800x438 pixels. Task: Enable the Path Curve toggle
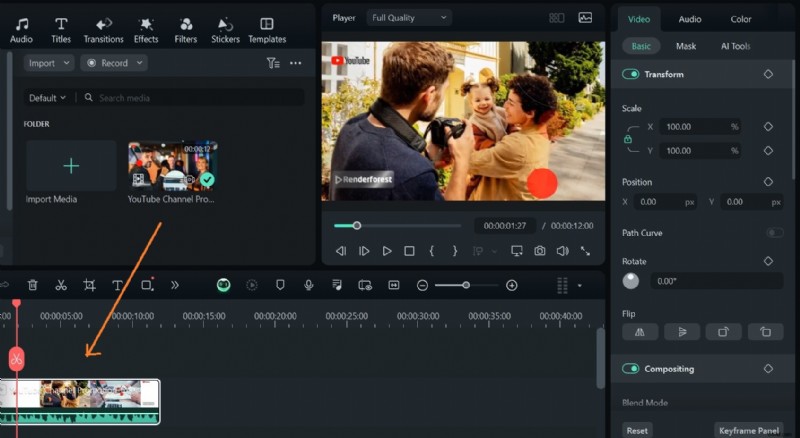pyautogui.click(x=773, y=233)
